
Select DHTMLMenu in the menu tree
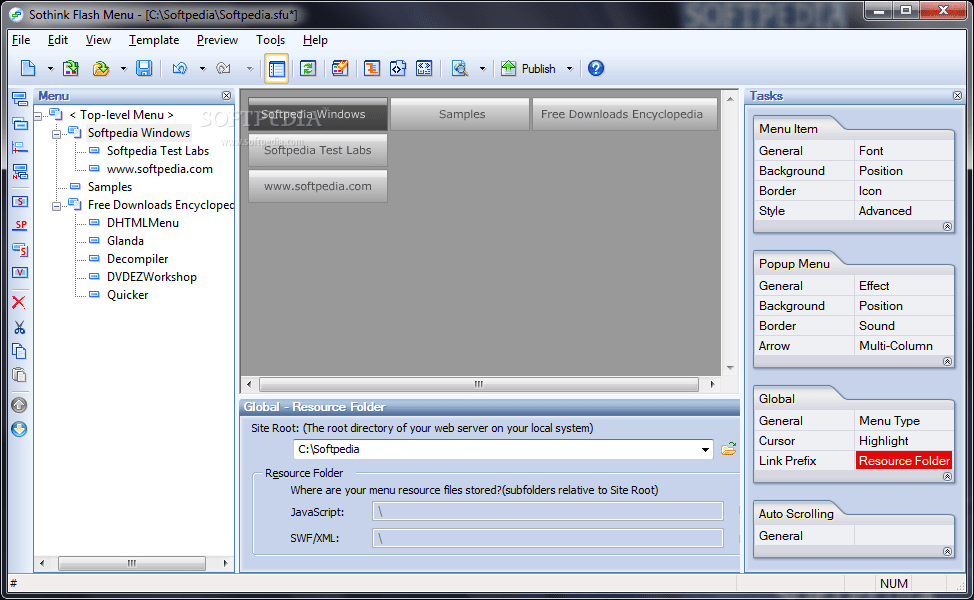pyautogui.click(x=143, y=223)
